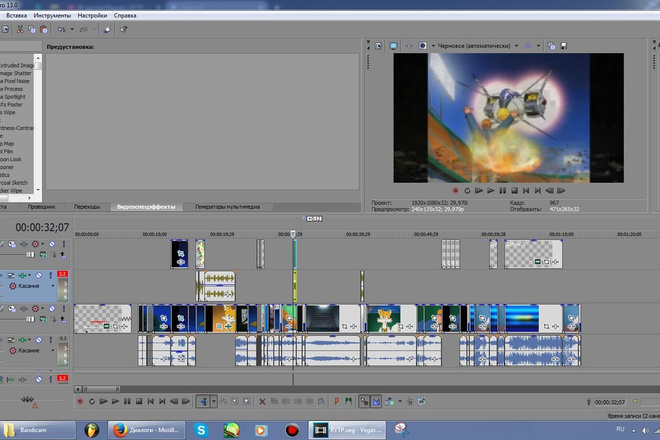Toggle Lock Envelopes to Events icon
Image resolution: width=660 pixels, height=440 pixels.
click(410, 402)
